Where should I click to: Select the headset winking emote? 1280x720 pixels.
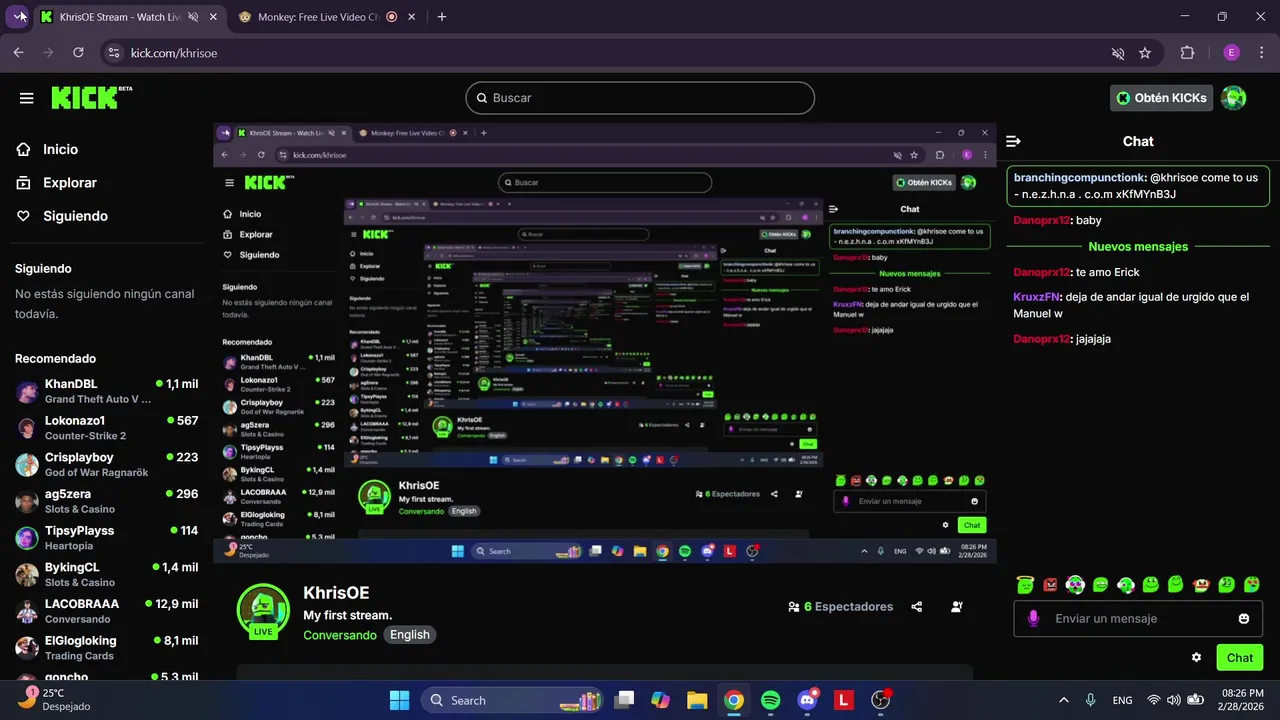click(x=1126, y=584)
